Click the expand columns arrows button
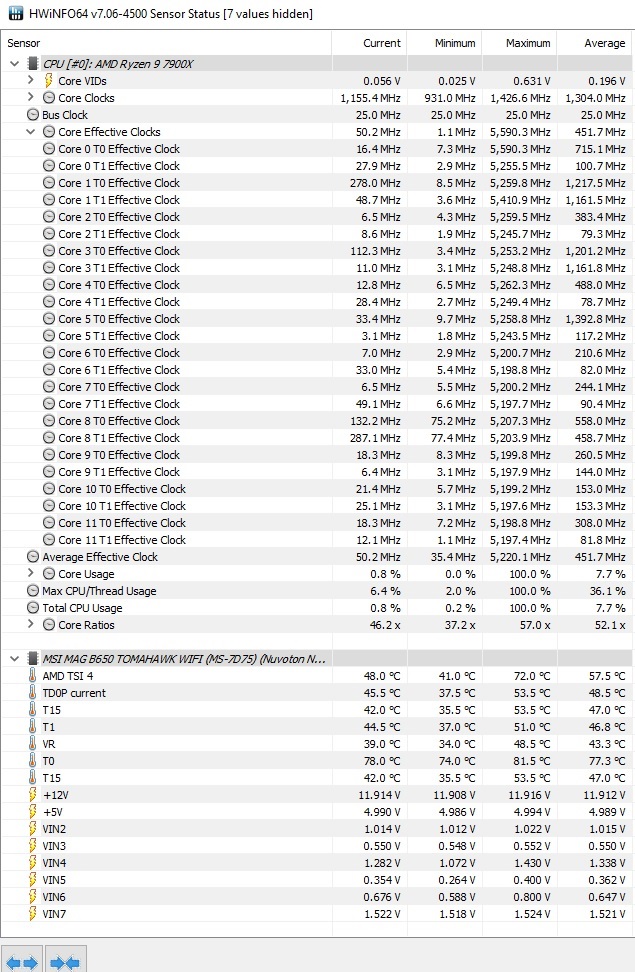The height and width of the screenshot is (972, 635). pyautogui.click(x=22, y=962)
